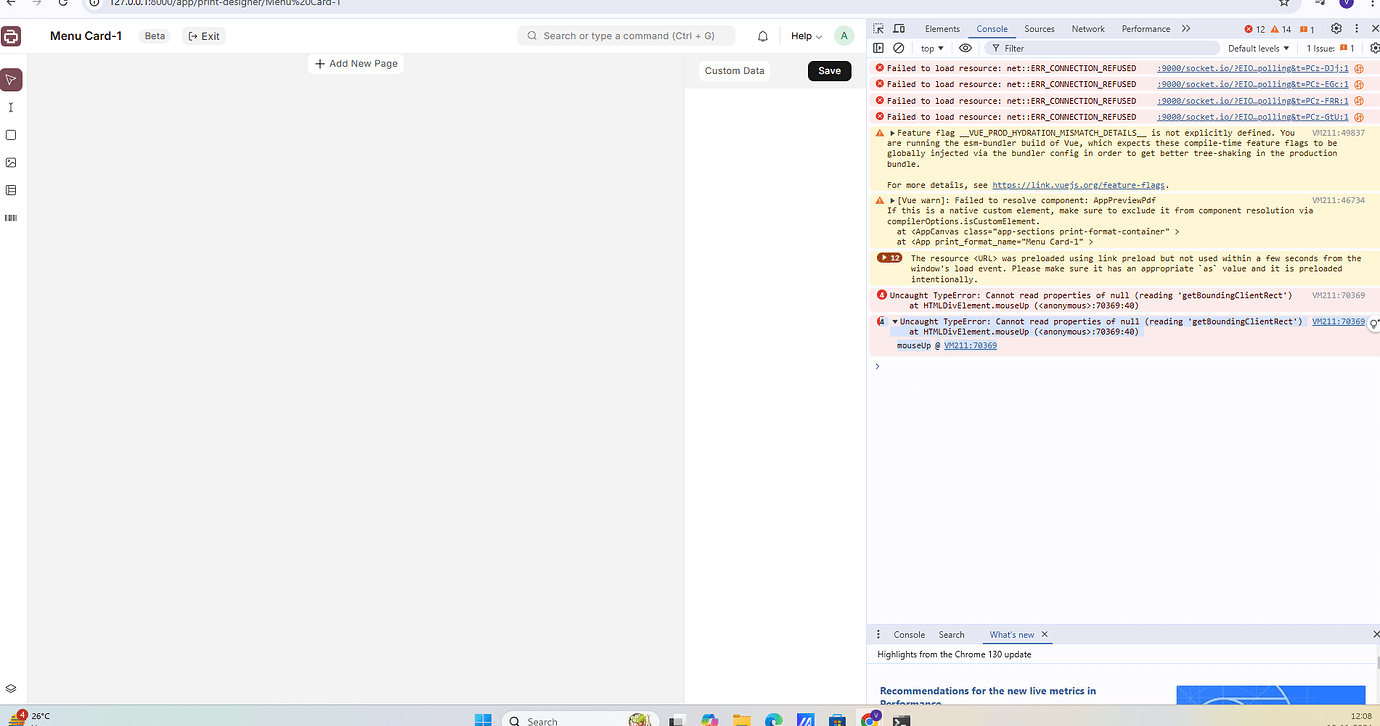Viewport: 1380px width, 726px height.
Task: Click the Add New Page button
Action: (x=356, y=64)
